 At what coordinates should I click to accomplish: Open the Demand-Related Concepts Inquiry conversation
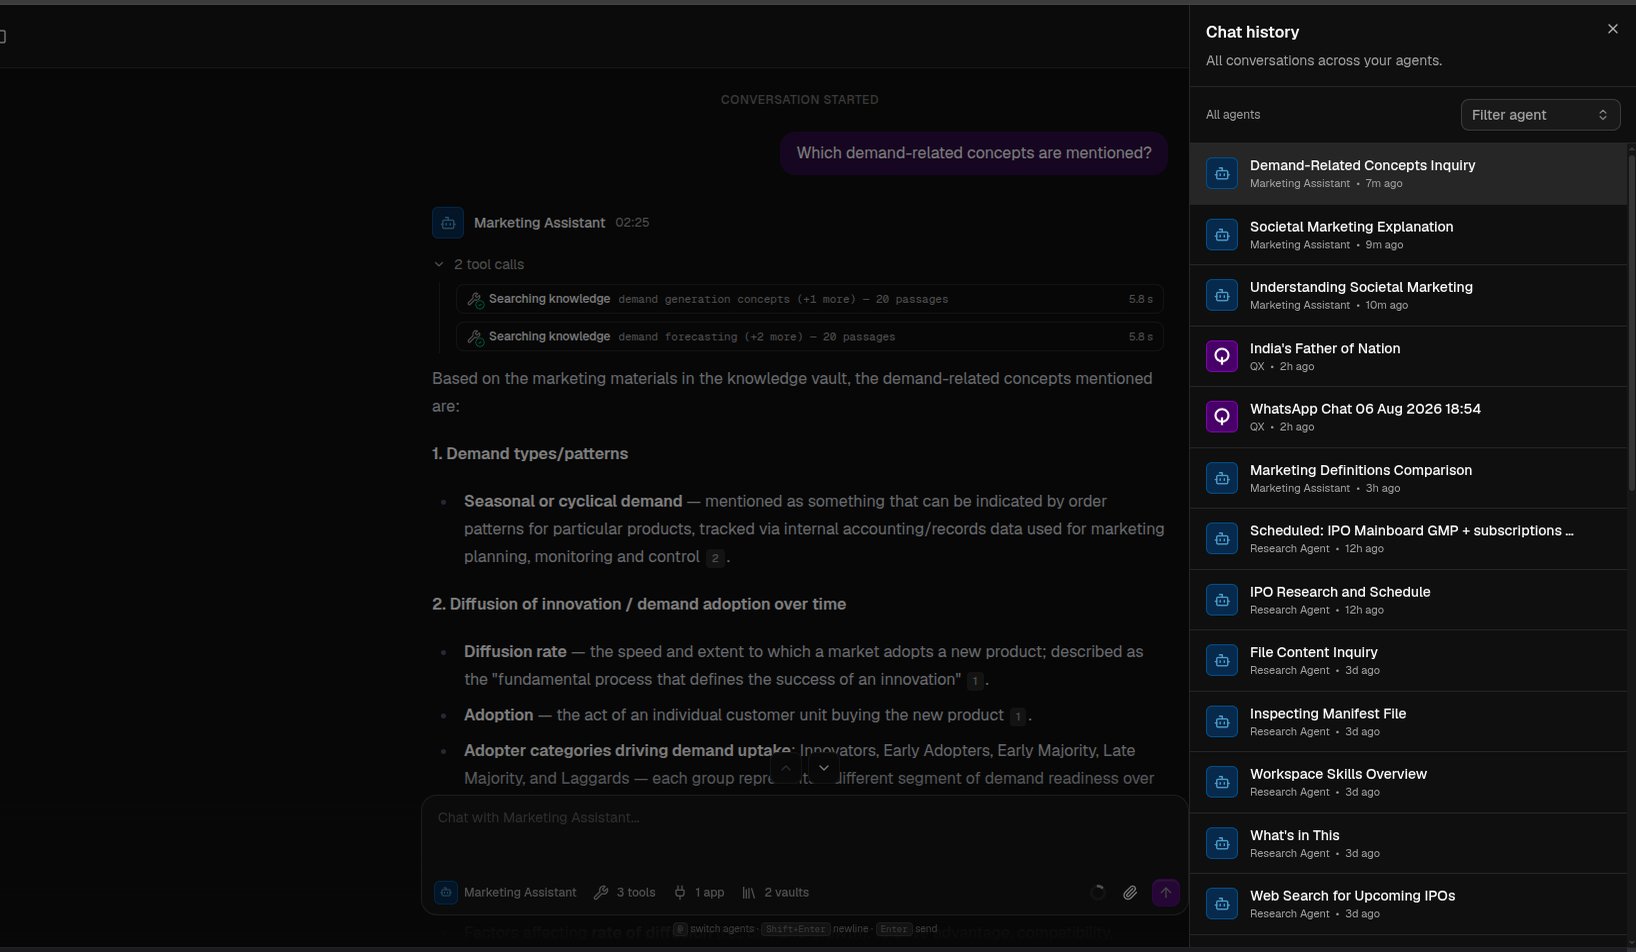pyautogui.click(x=1408, y=174)
